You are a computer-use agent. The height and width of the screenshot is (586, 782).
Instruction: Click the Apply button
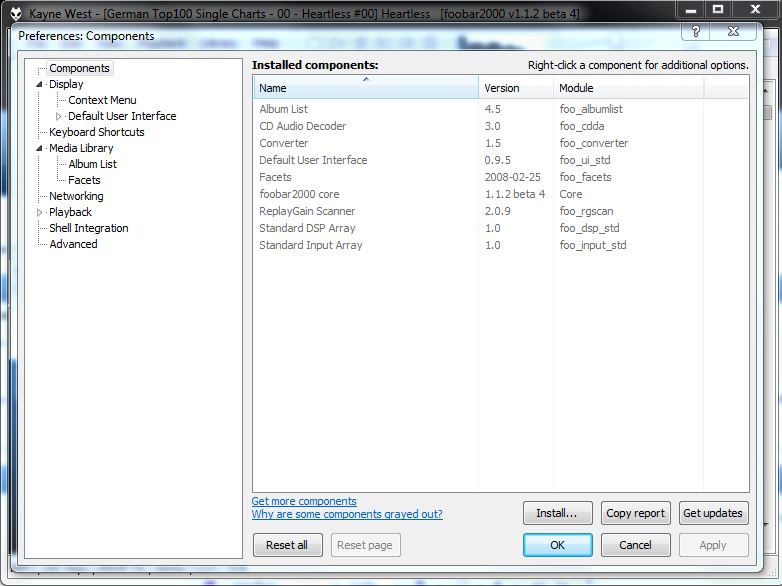[713, 545]
